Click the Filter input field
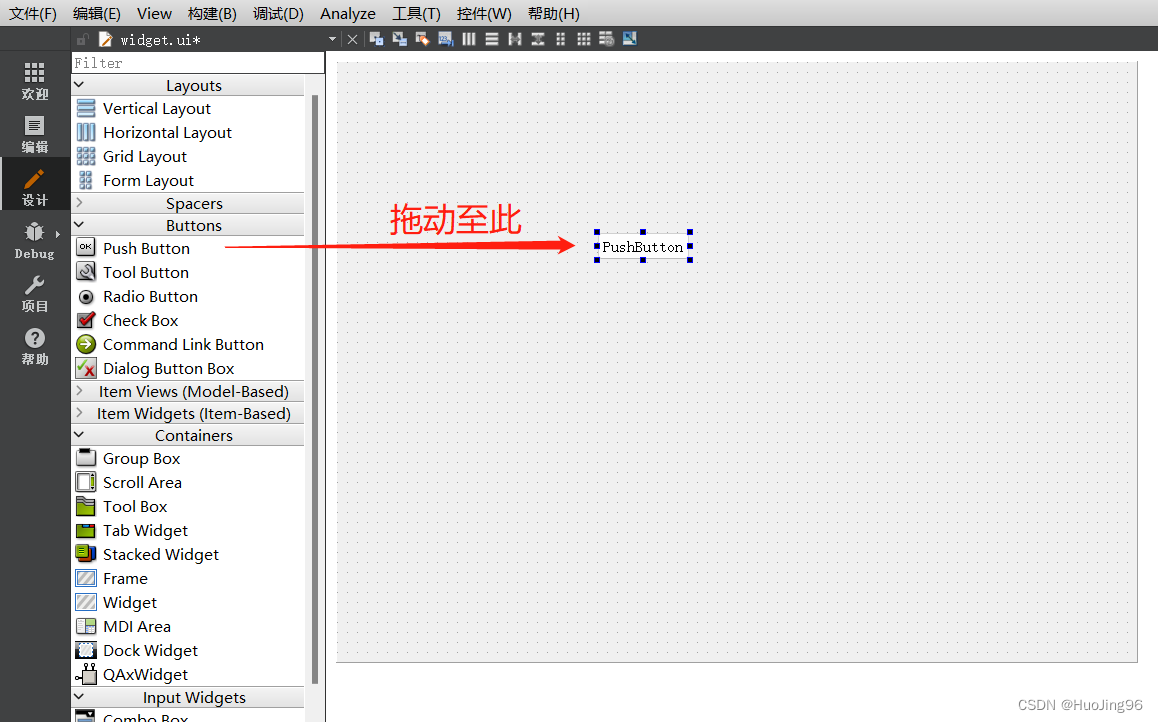The height and width of the screenshot is (722, 1158). click(x=197, y=61)
